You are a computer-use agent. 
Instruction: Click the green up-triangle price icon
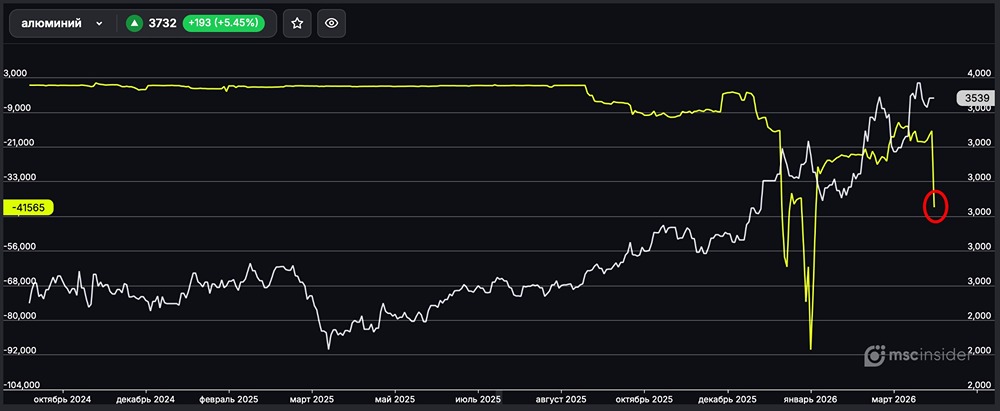(134, 23)
